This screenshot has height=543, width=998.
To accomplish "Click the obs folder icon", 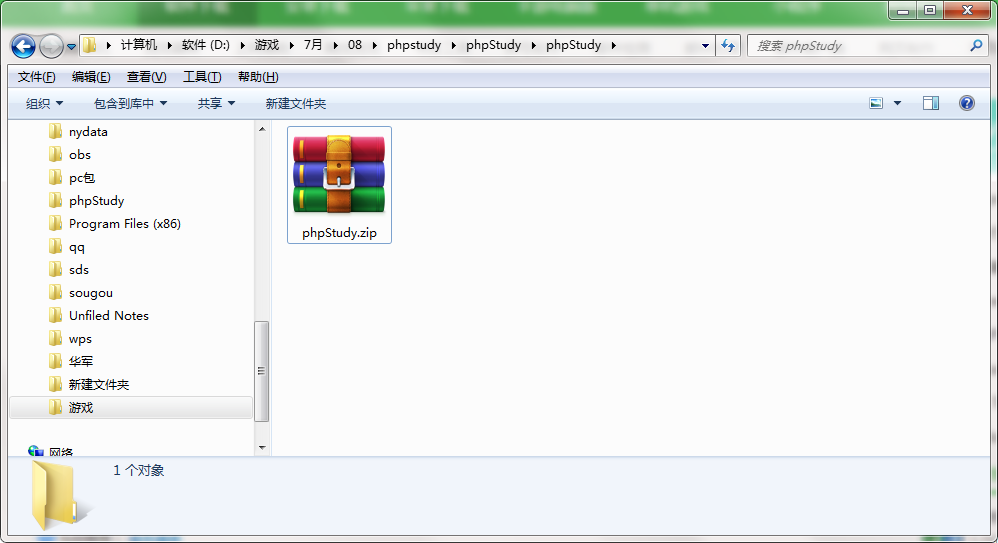I will click(x=55, y=155).
